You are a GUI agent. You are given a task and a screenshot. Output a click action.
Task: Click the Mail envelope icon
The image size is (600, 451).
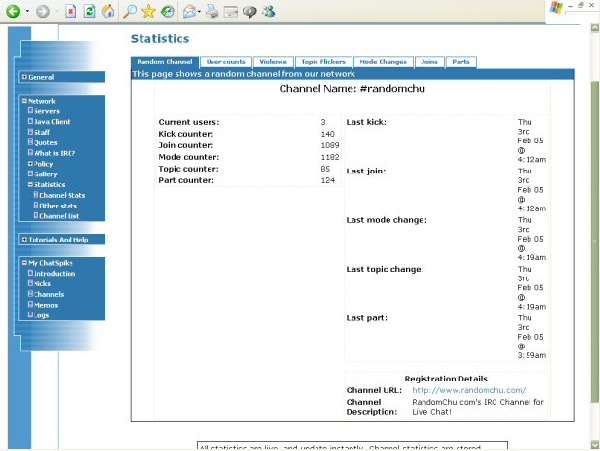pos(189,11)
